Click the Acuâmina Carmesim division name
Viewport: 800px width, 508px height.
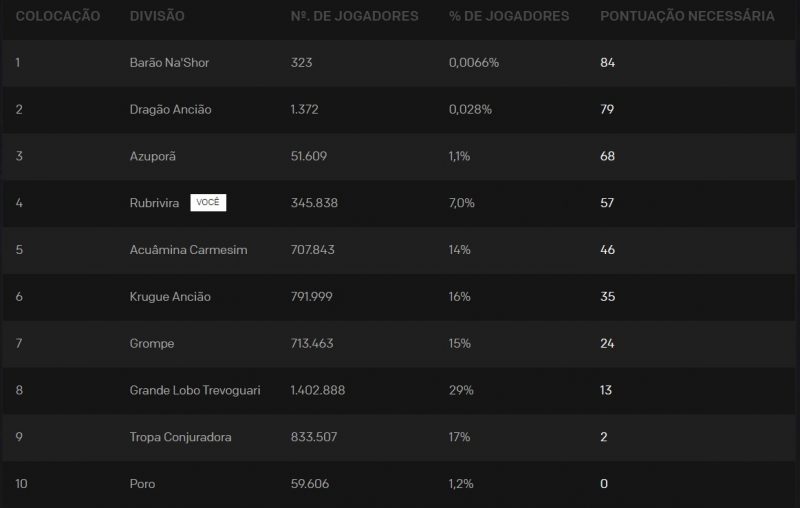coord(188,250)
